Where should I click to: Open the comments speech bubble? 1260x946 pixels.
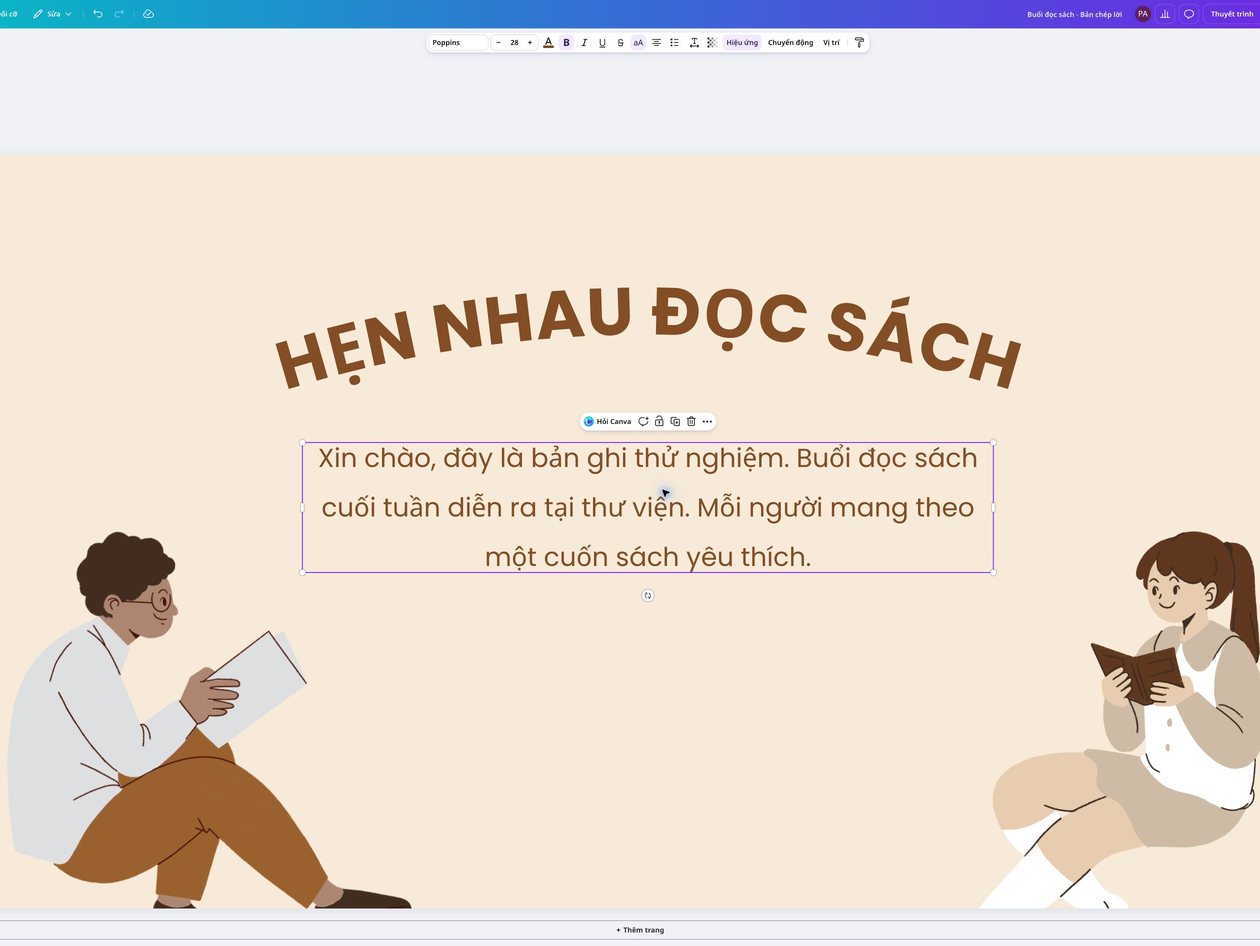(1189, 14)
